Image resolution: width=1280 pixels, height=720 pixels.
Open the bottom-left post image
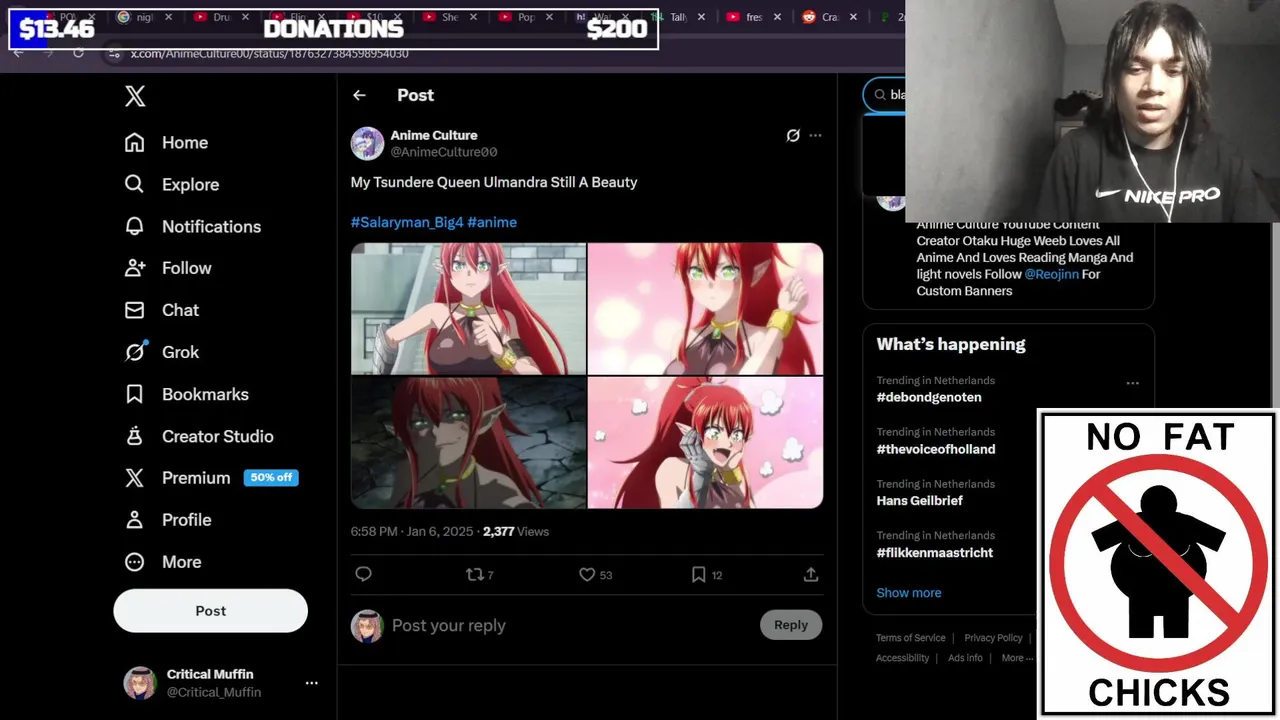point(468,442)
